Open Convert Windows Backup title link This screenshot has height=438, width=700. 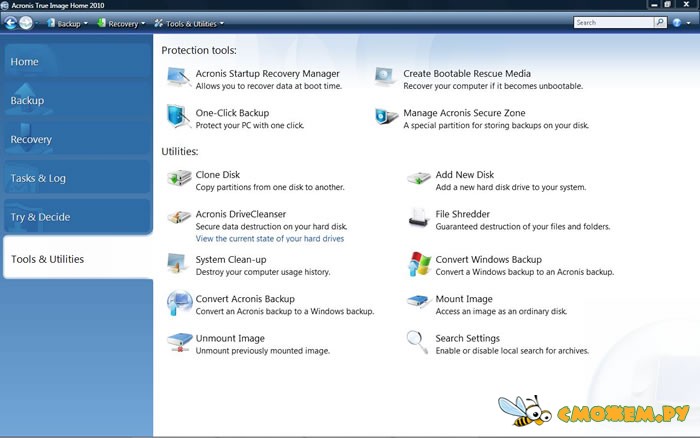click(x=488, y=259)
